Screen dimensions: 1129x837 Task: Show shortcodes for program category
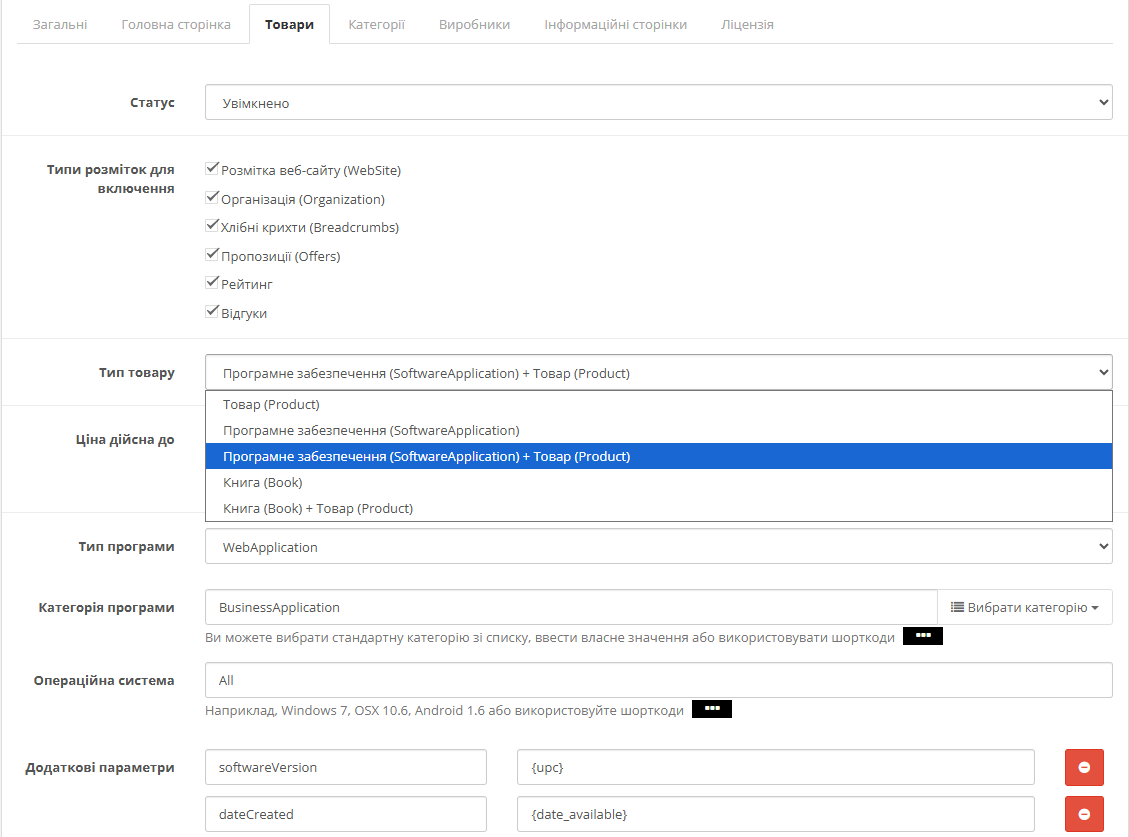coord(922,637)
